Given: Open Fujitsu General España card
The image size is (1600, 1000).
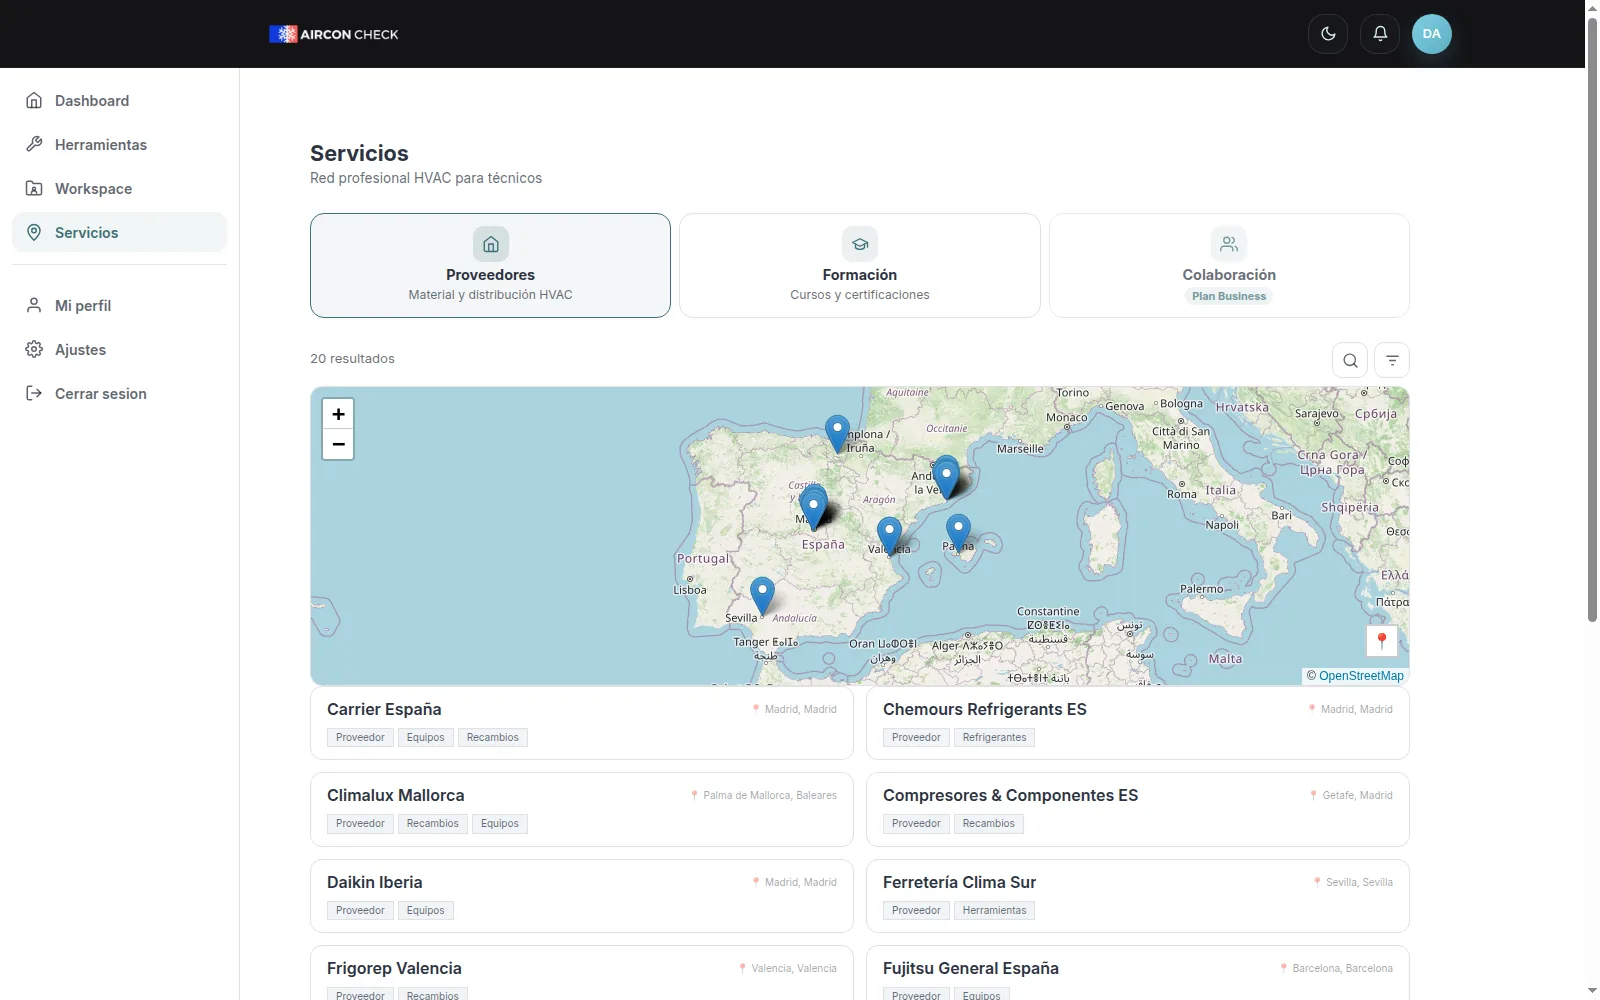Looking at the screenshot, I should pyautogui.click(x=1138, y=972).
